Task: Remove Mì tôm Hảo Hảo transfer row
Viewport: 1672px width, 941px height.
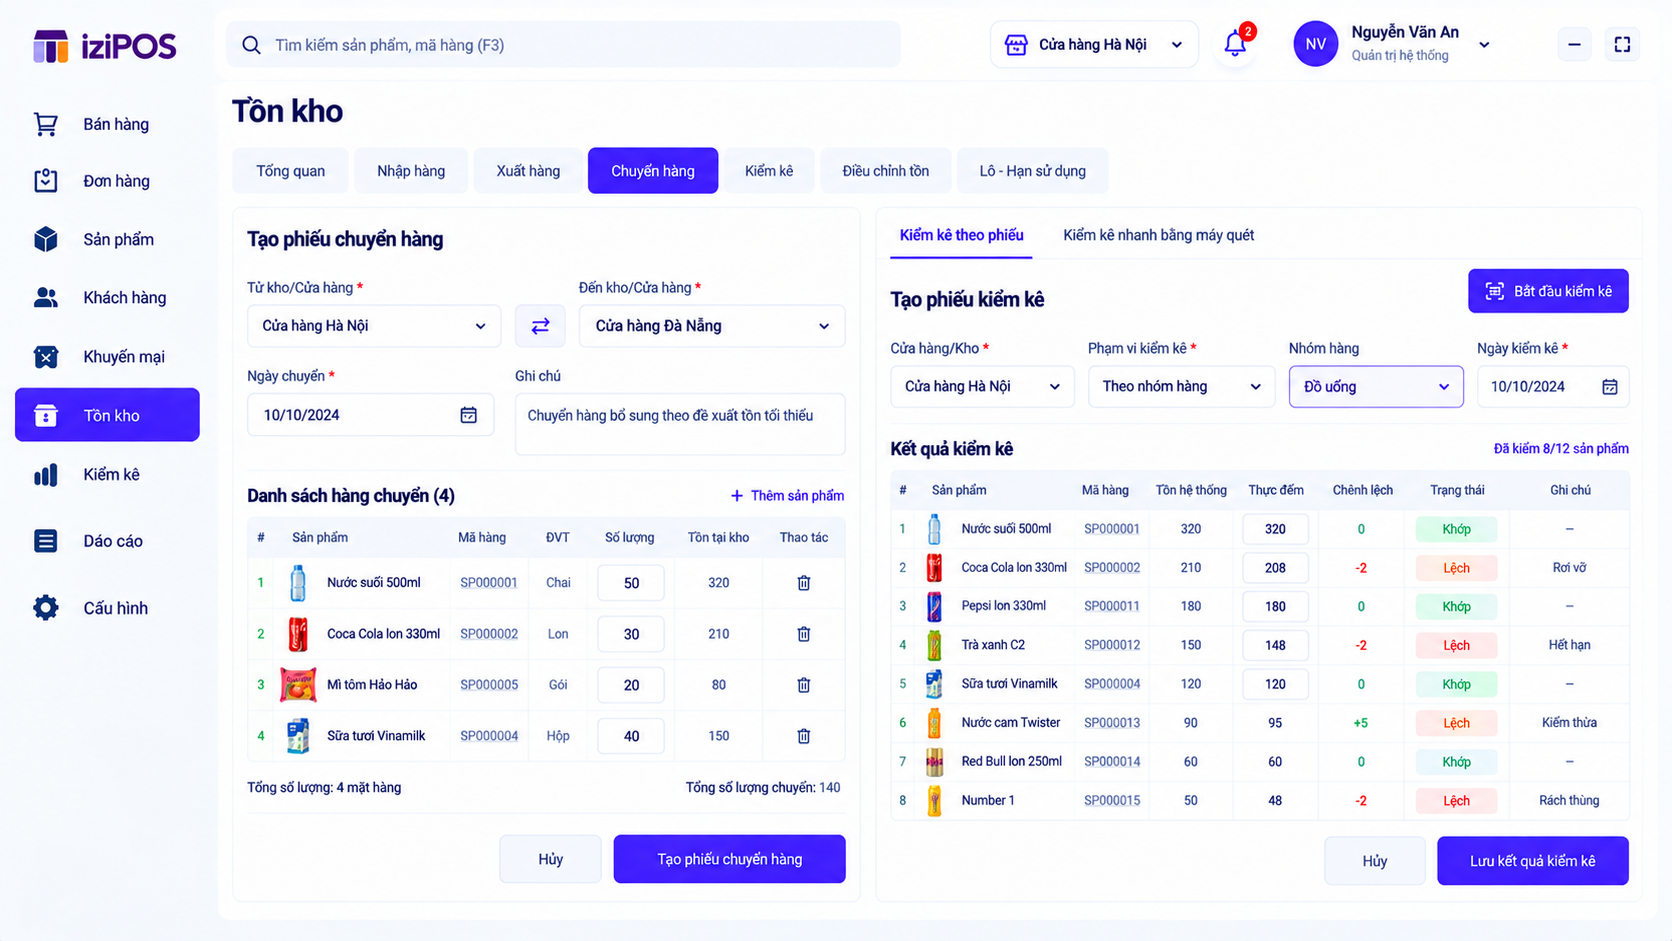Action: (803, 685)
